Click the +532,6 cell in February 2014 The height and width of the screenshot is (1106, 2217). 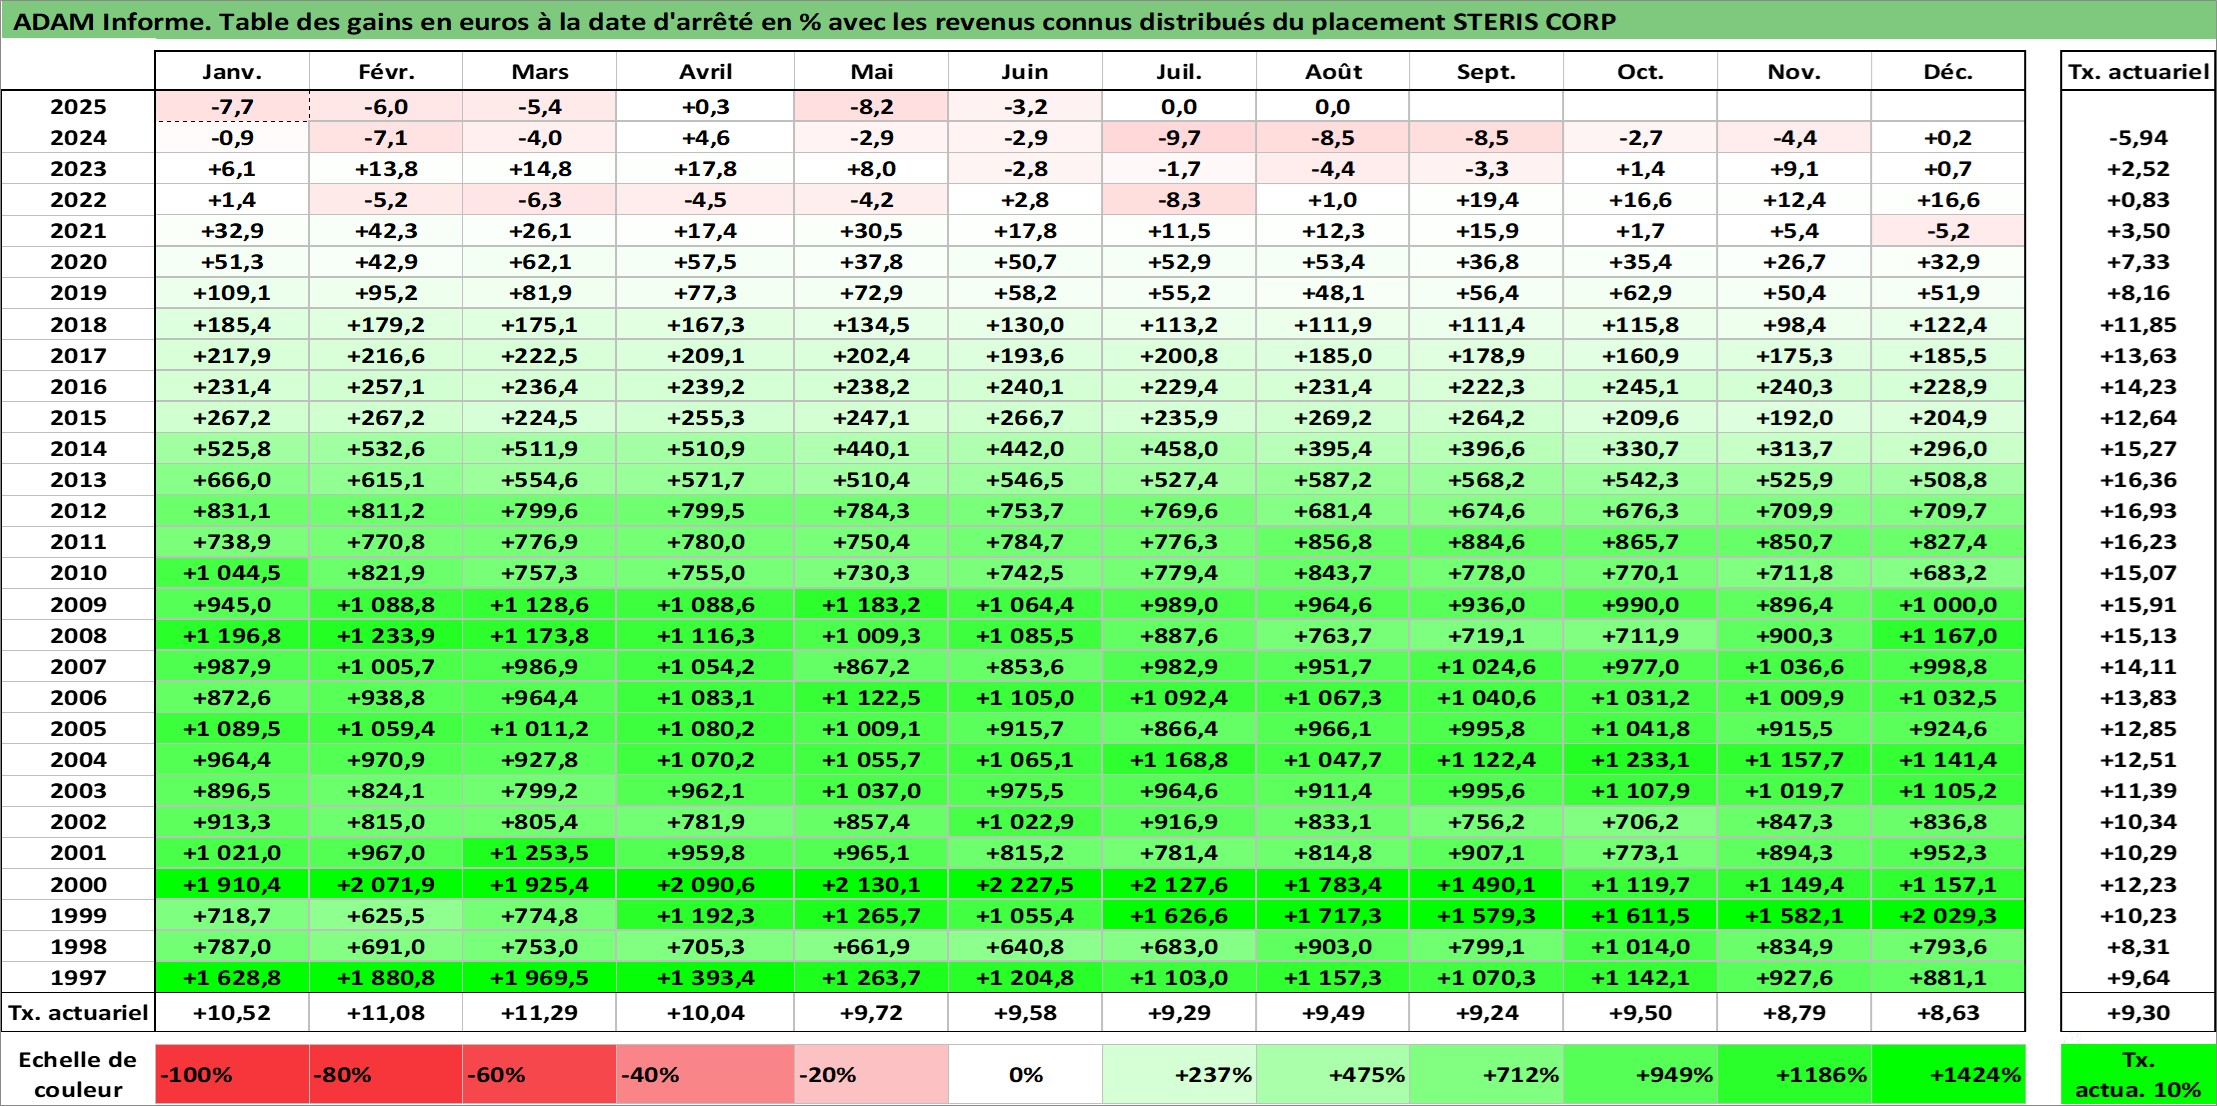(386, 449)
